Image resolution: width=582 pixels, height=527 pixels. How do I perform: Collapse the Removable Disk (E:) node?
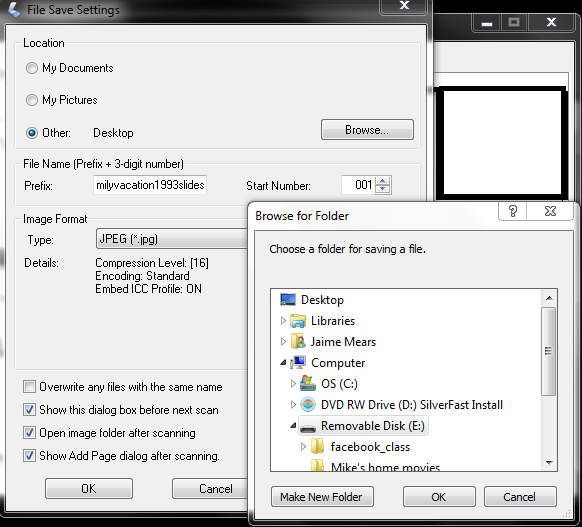[293, 426]
